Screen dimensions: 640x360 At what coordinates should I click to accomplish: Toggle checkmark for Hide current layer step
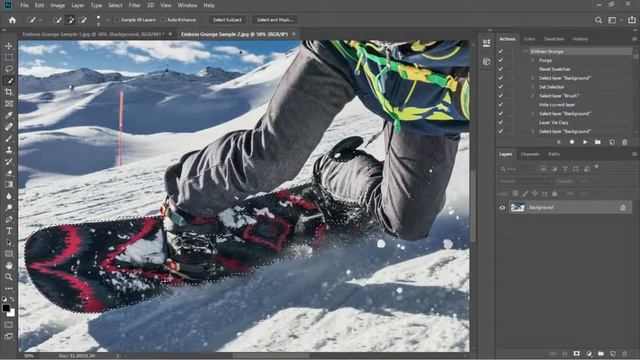click(500, 104)
